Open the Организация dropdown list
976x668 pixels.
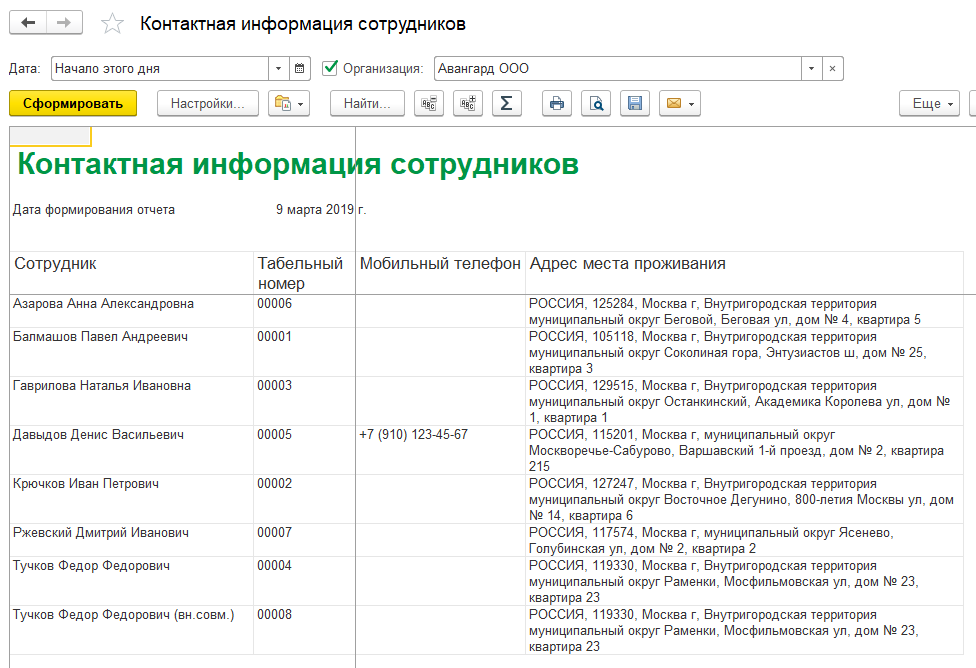(x=810, y=69)
